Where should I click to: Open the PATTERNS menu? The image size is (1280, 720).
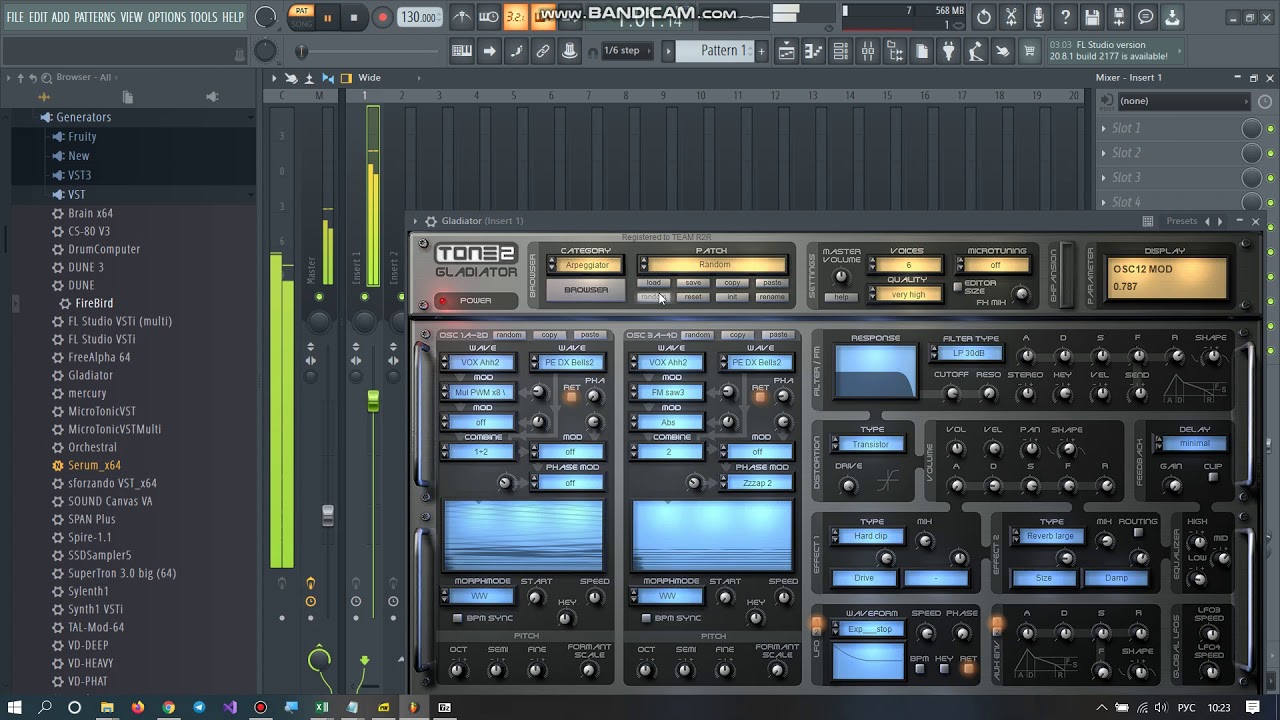point(95,17)
